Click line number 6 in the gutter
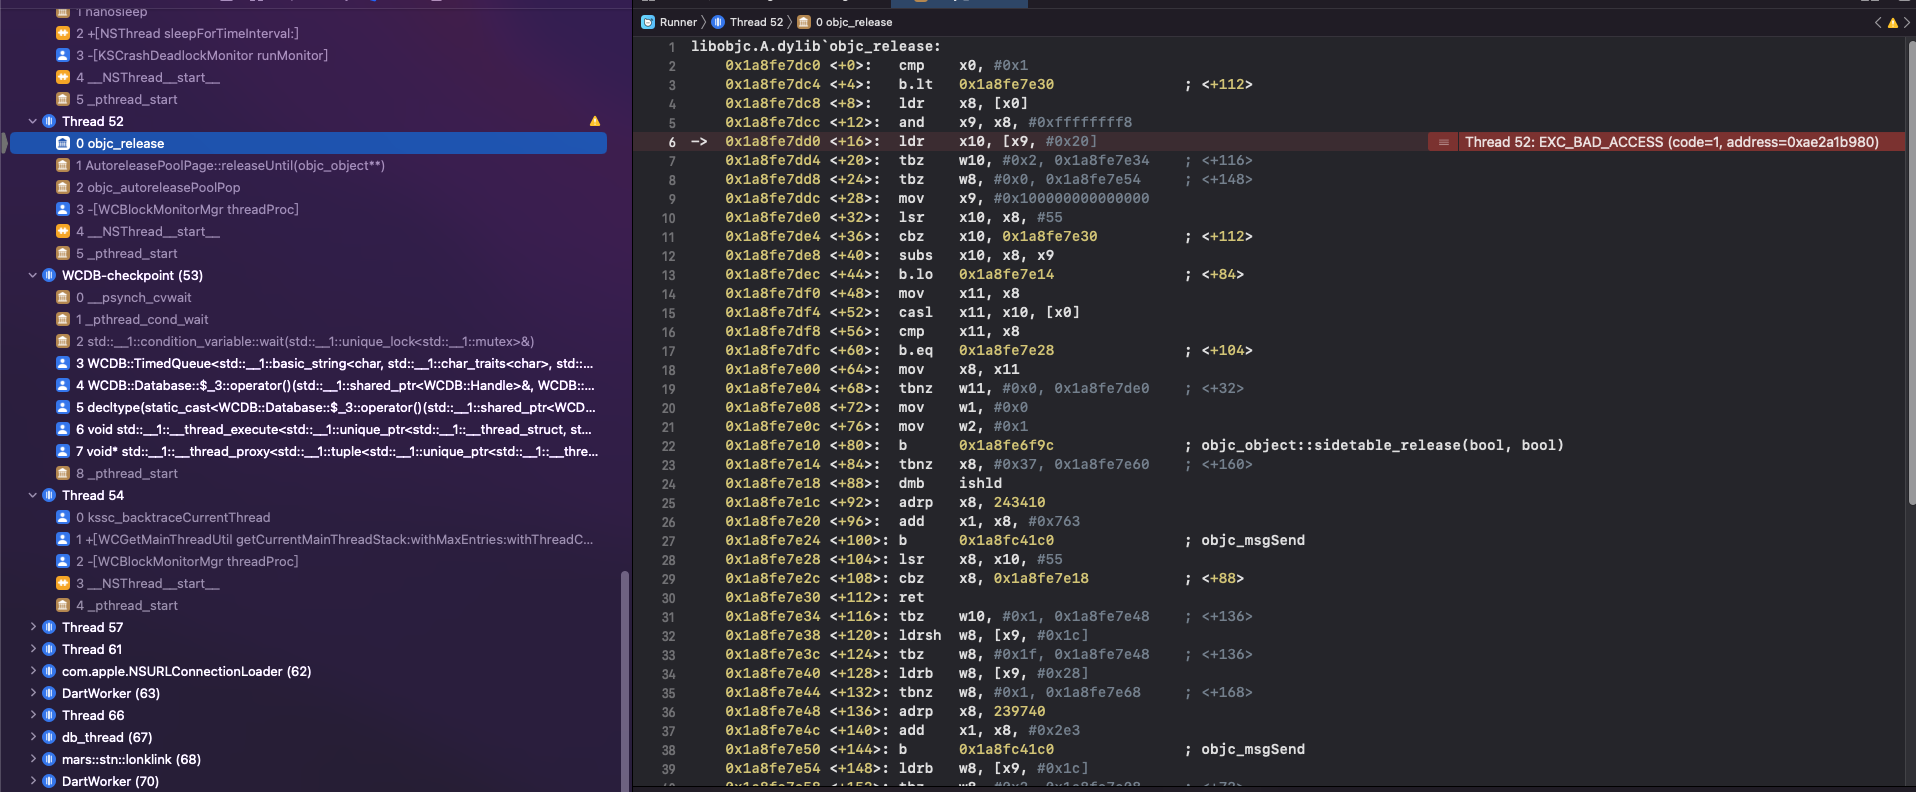 [671, 142]
